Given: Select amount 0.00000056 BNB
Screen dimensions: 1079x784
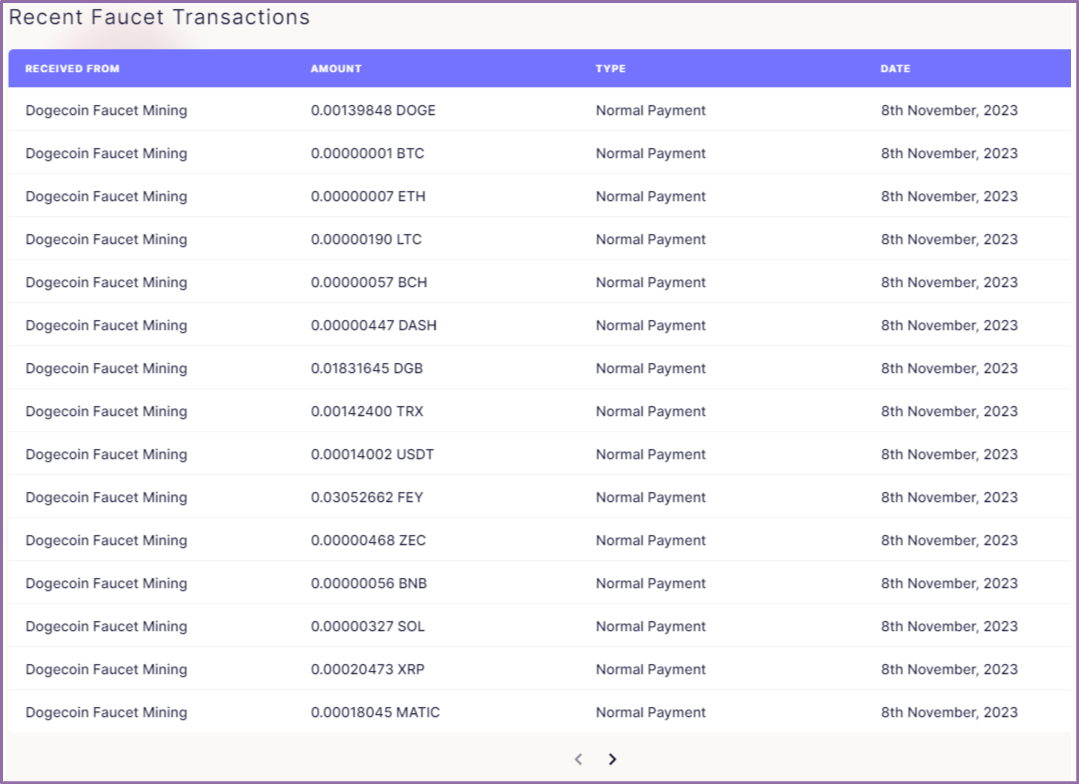Looking at the screenshot, I should [x=369, y=584].
